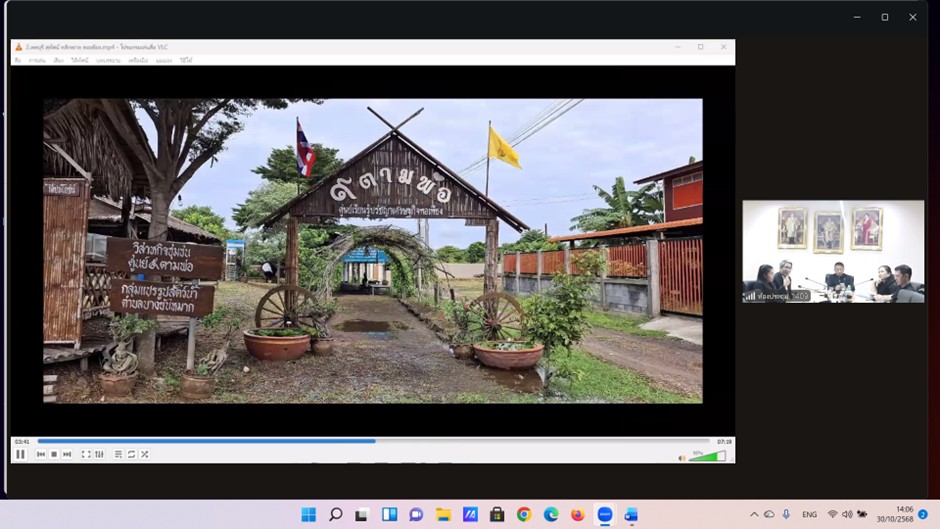Image resolution: width=940 pixels, height=529 pixels.
Task: Click the video seek progress bar
Action: click(x=374, y=441)
